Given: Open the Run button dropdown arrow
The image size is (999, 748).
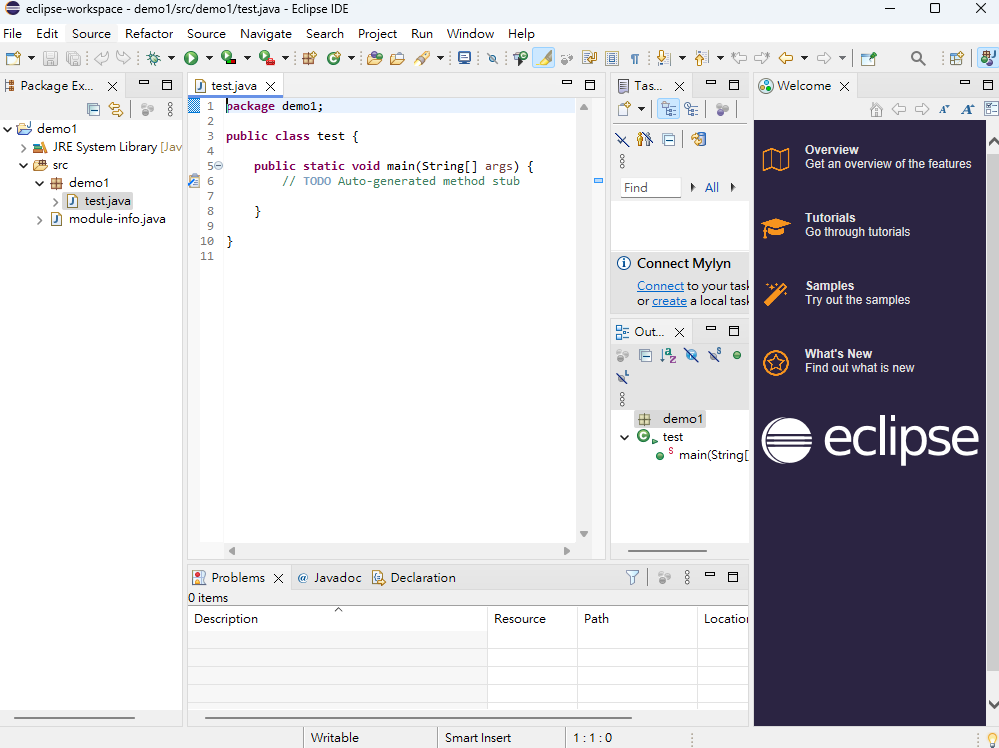Looking at the screenshot, I should pyautogui.click(x=208, y=59).
